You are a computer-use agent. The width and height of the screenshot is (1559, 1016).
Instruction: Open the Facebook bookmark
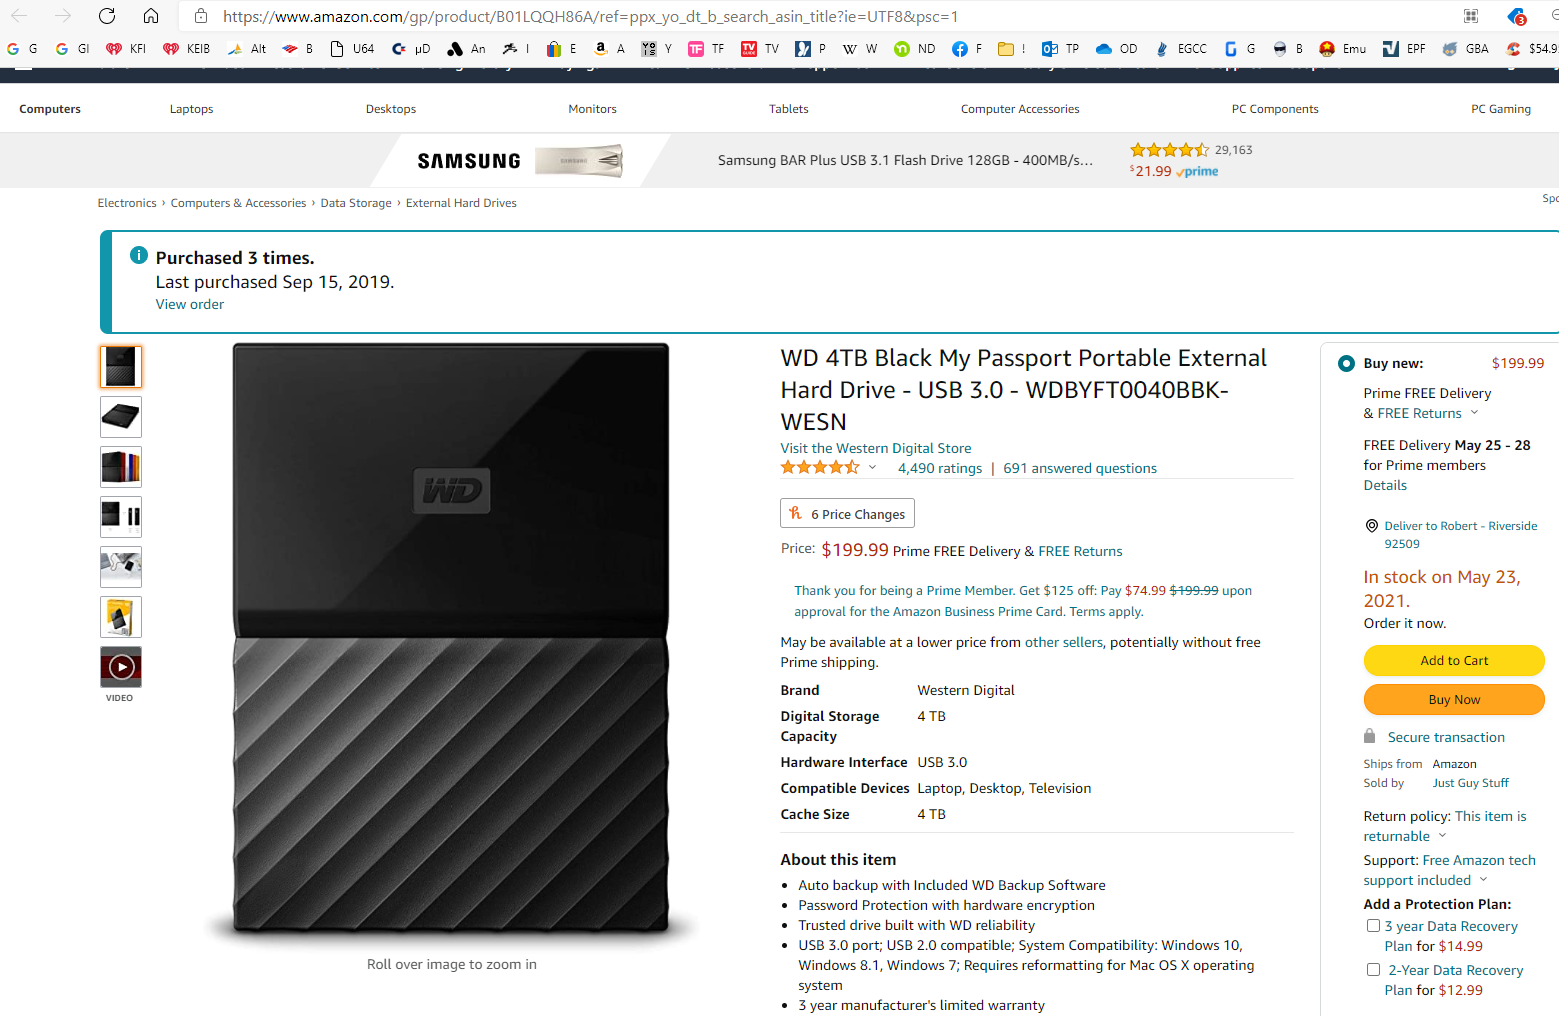click(x=967, y=48)
